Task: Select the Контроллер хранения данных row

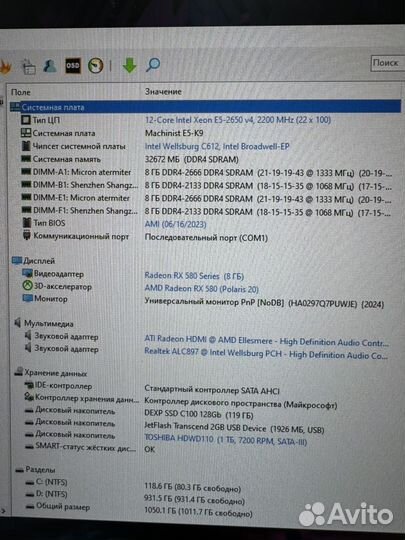Action: click(81, 398)
